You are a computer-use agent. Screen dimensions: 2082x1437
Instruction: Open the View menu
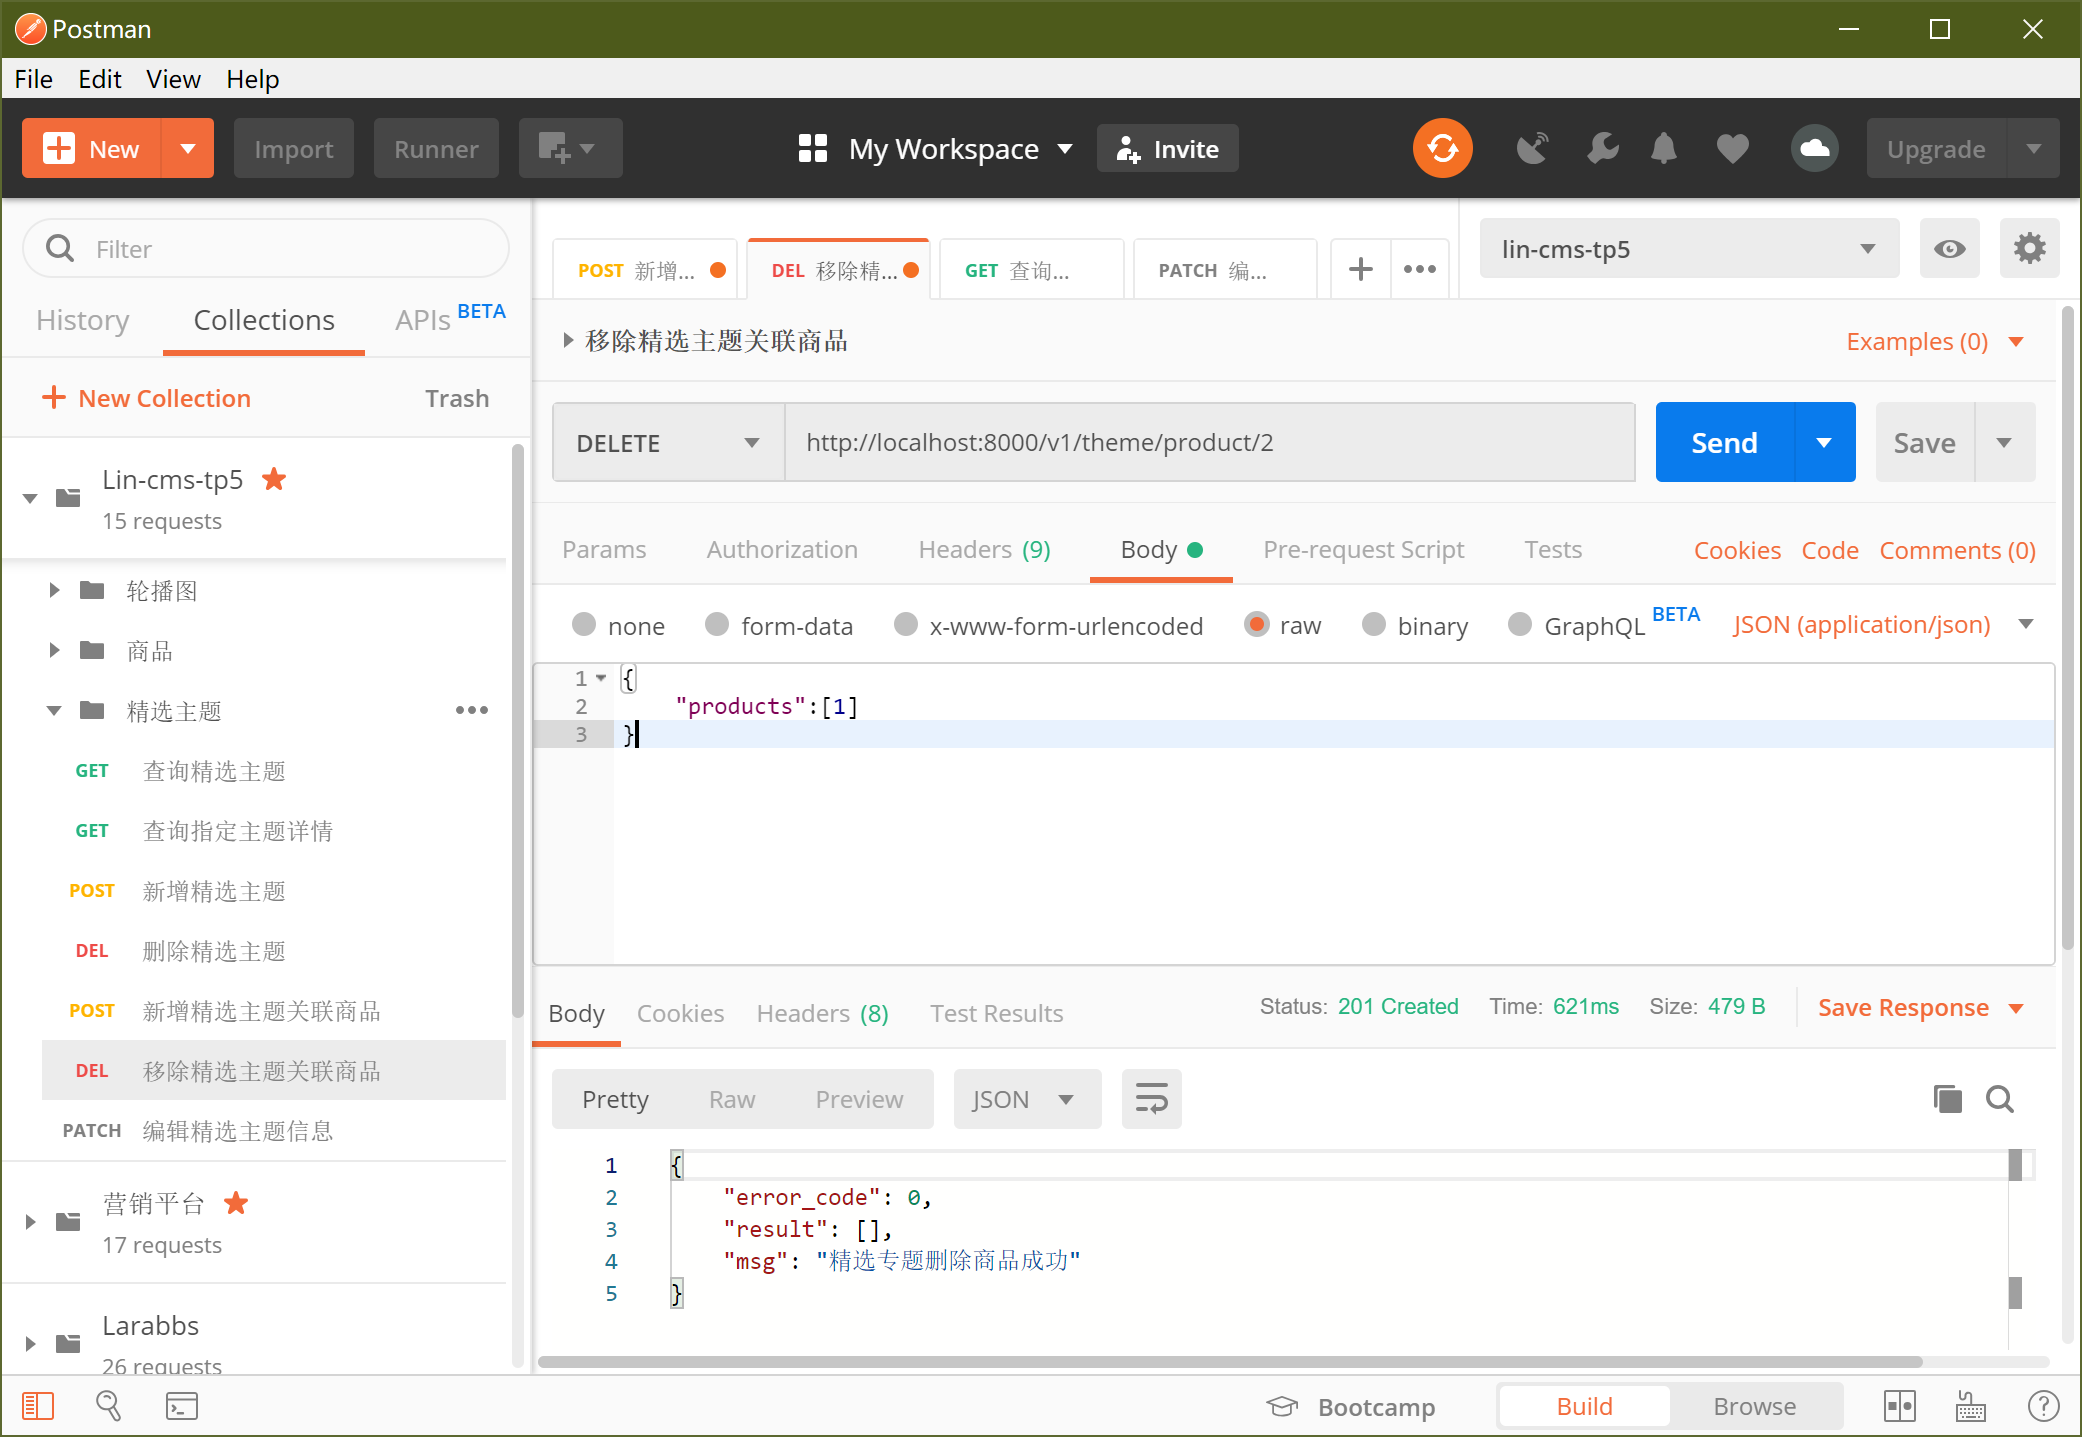(173, 79)
